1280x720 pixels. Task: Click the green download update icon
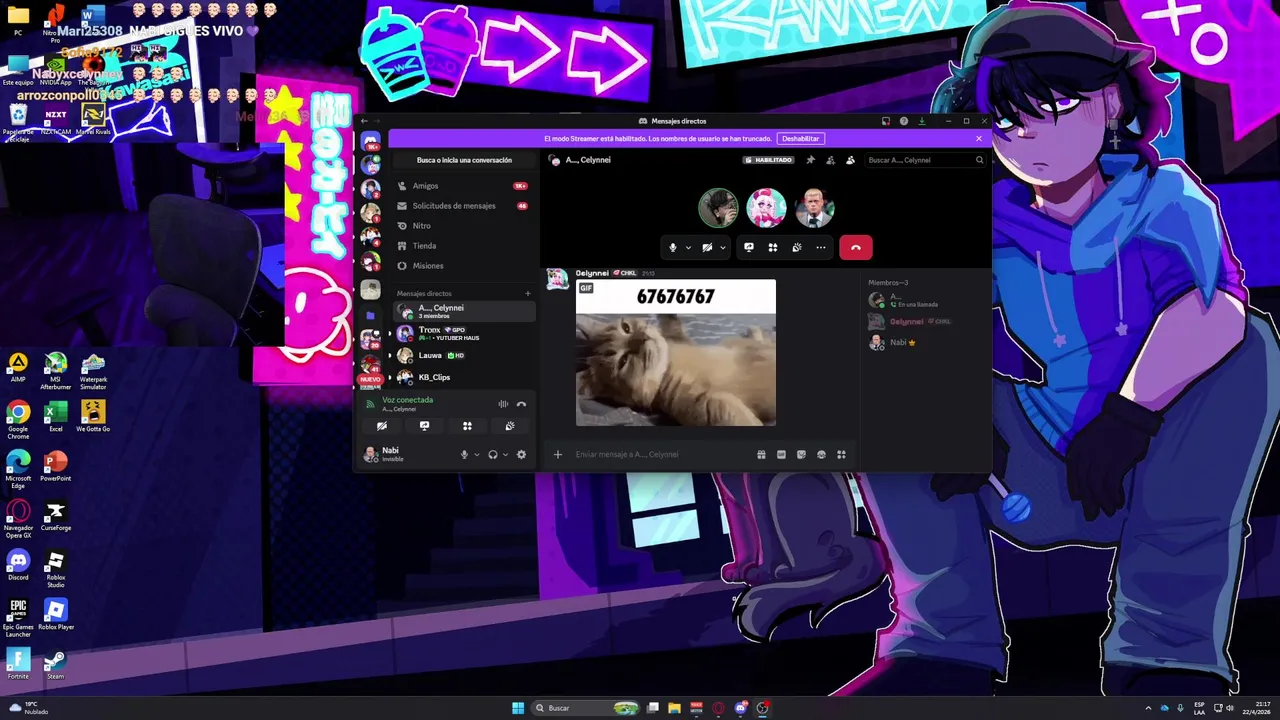[x=921, y=121]
